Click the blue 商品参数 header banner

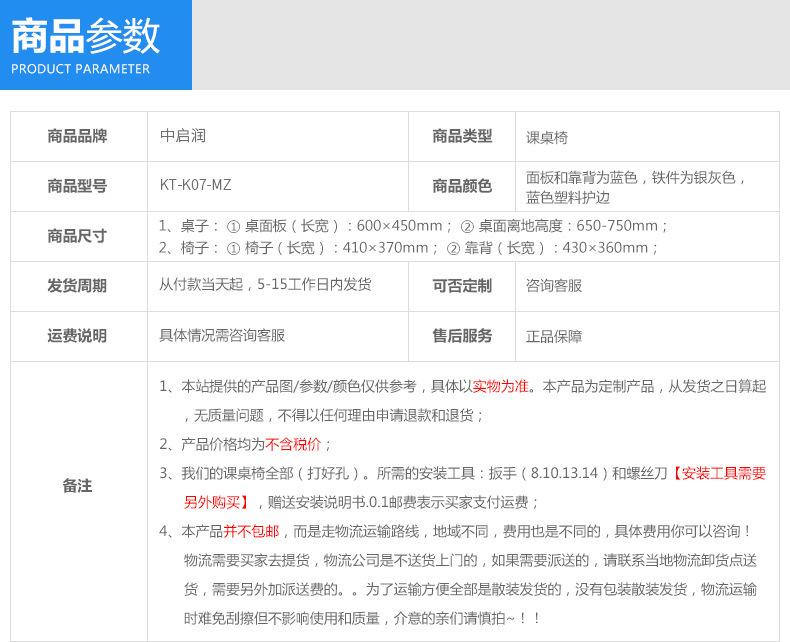[95, 45]
